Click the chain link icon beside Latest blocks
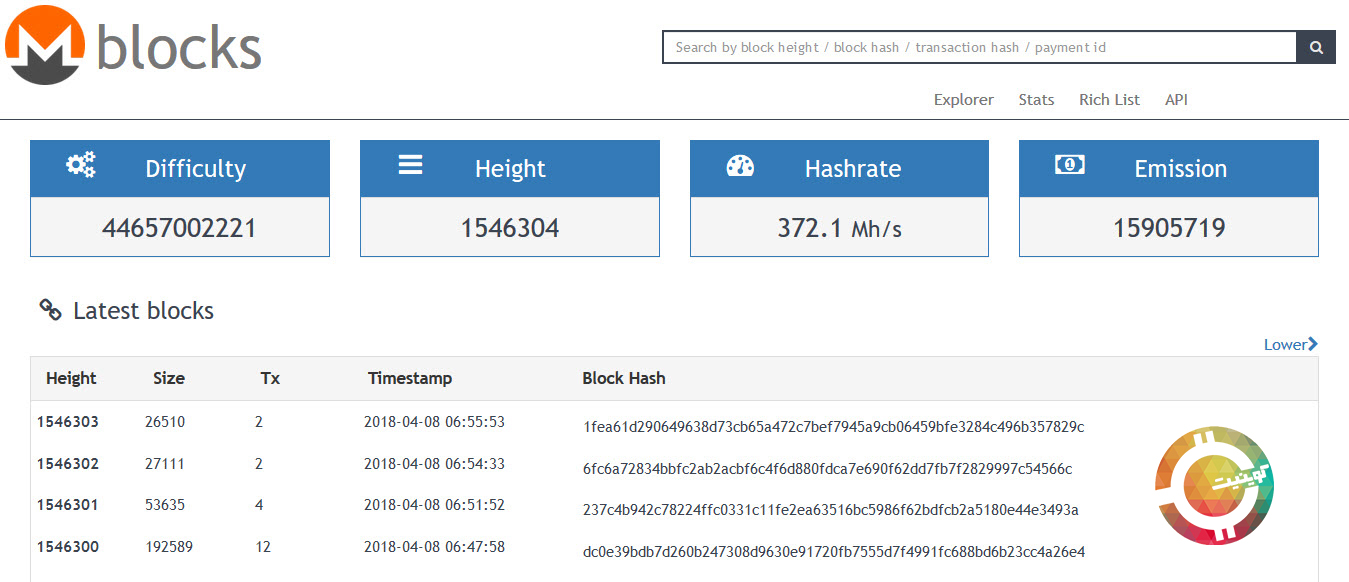 [50, 310]
